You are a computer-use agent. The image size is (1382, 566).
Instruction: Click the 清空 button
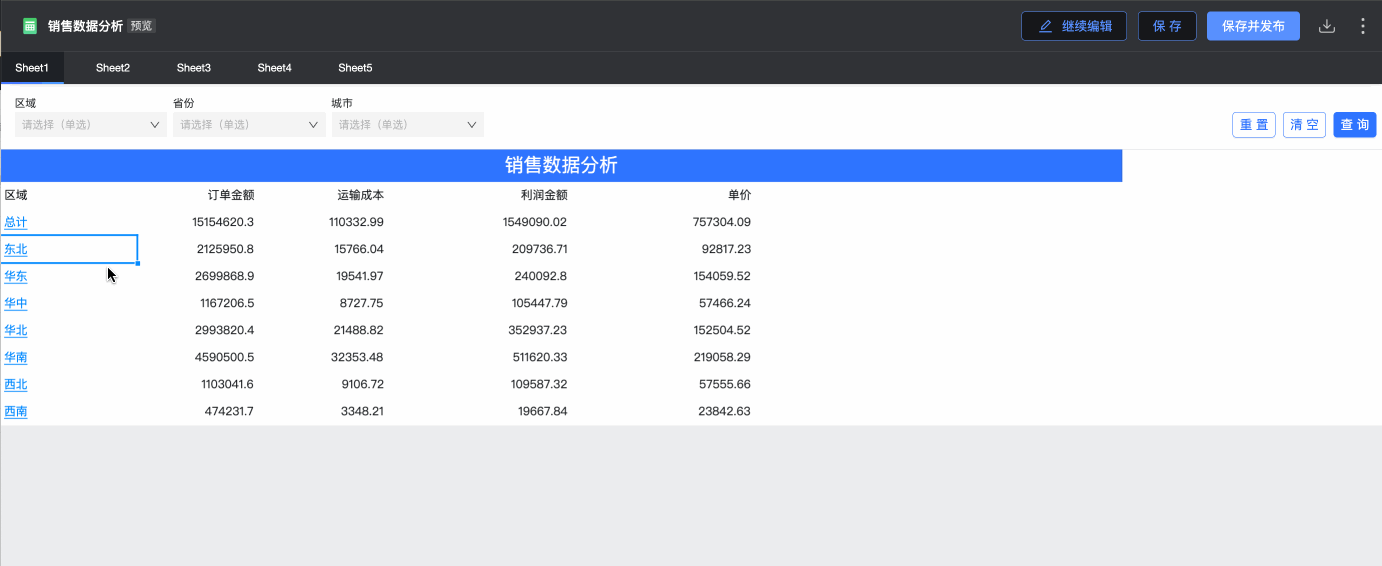(x=1304, y=125)
